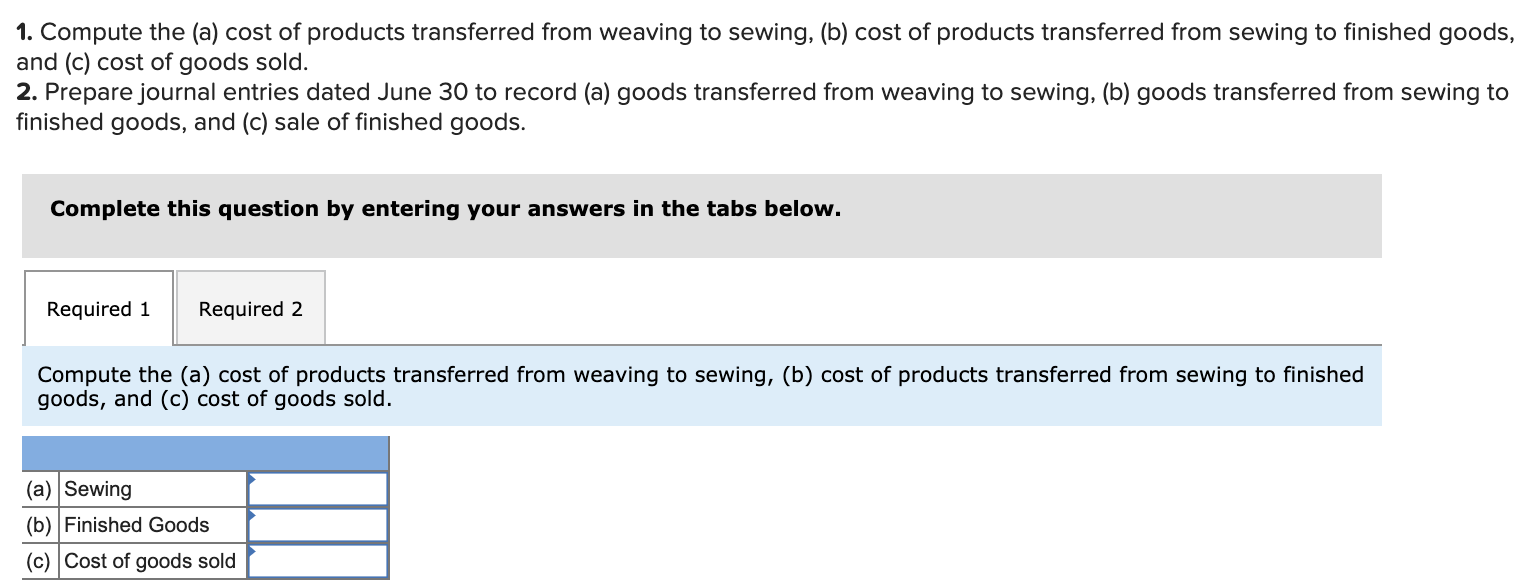The image size is (1520, 586).
Task: Click the hint marker on the Cost of goods sold field
Action: click(253, 553)
